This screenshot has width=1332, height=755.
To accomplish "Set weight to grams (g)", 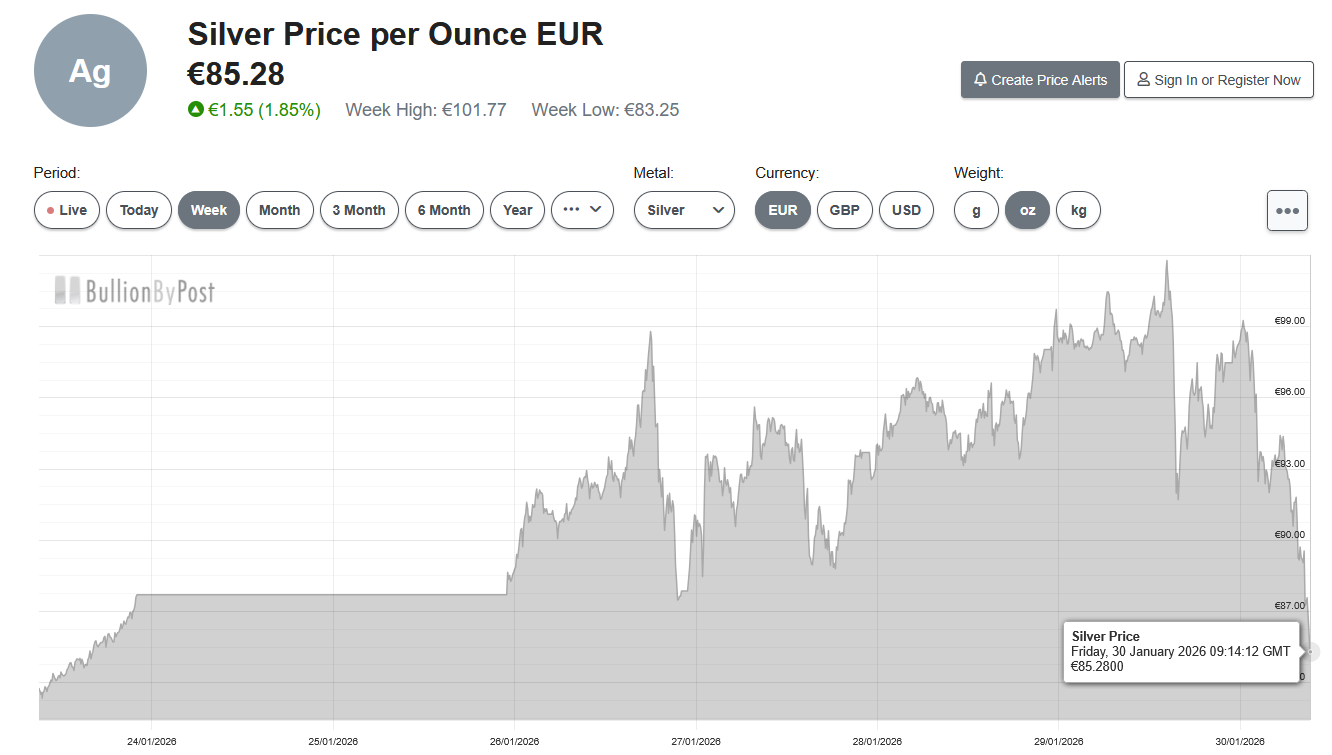I will click(x=976, y=210).
